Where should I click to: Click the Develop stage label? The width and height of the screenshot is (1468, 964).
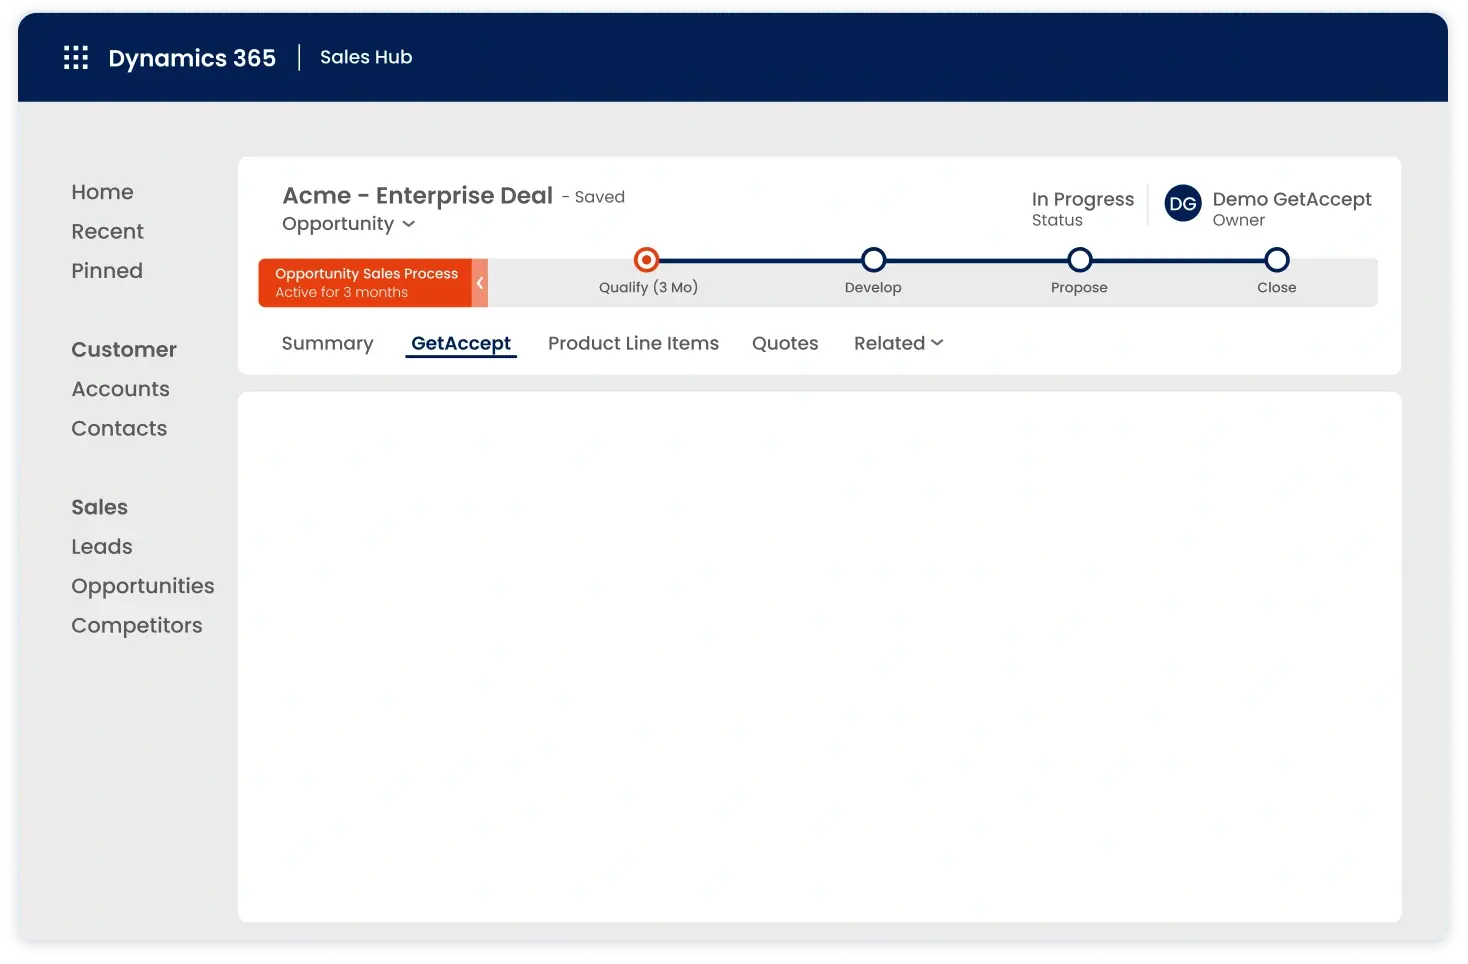[x=873, y=287]
